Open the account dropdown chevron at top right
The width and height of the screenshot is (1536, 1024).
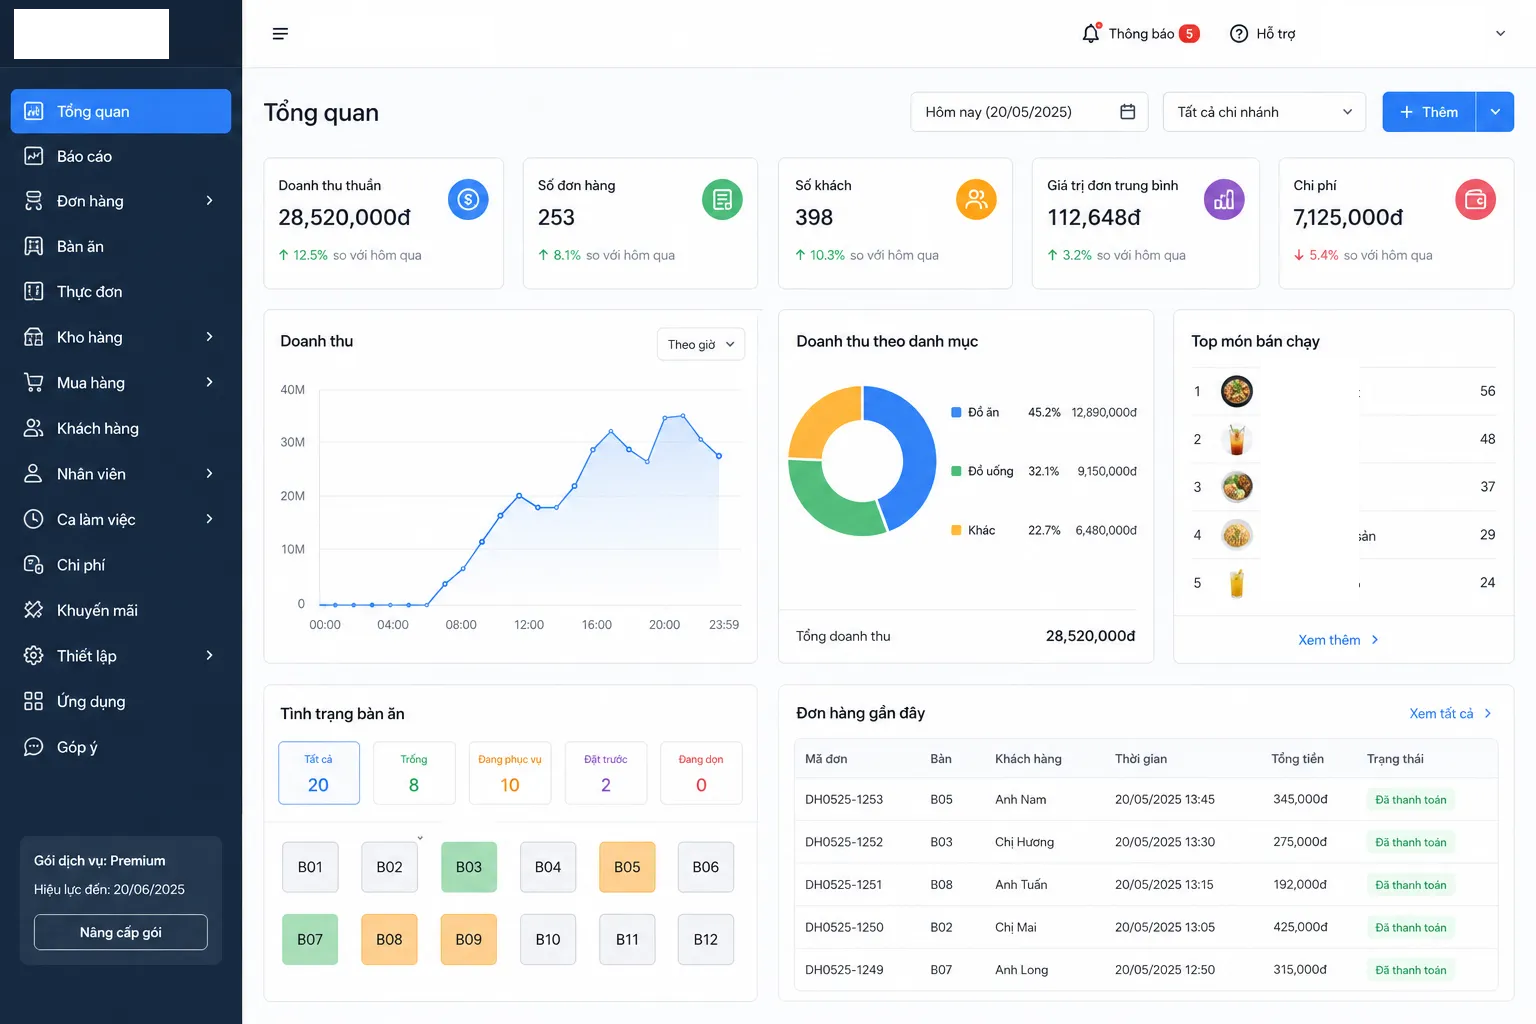click(1500, 33)
